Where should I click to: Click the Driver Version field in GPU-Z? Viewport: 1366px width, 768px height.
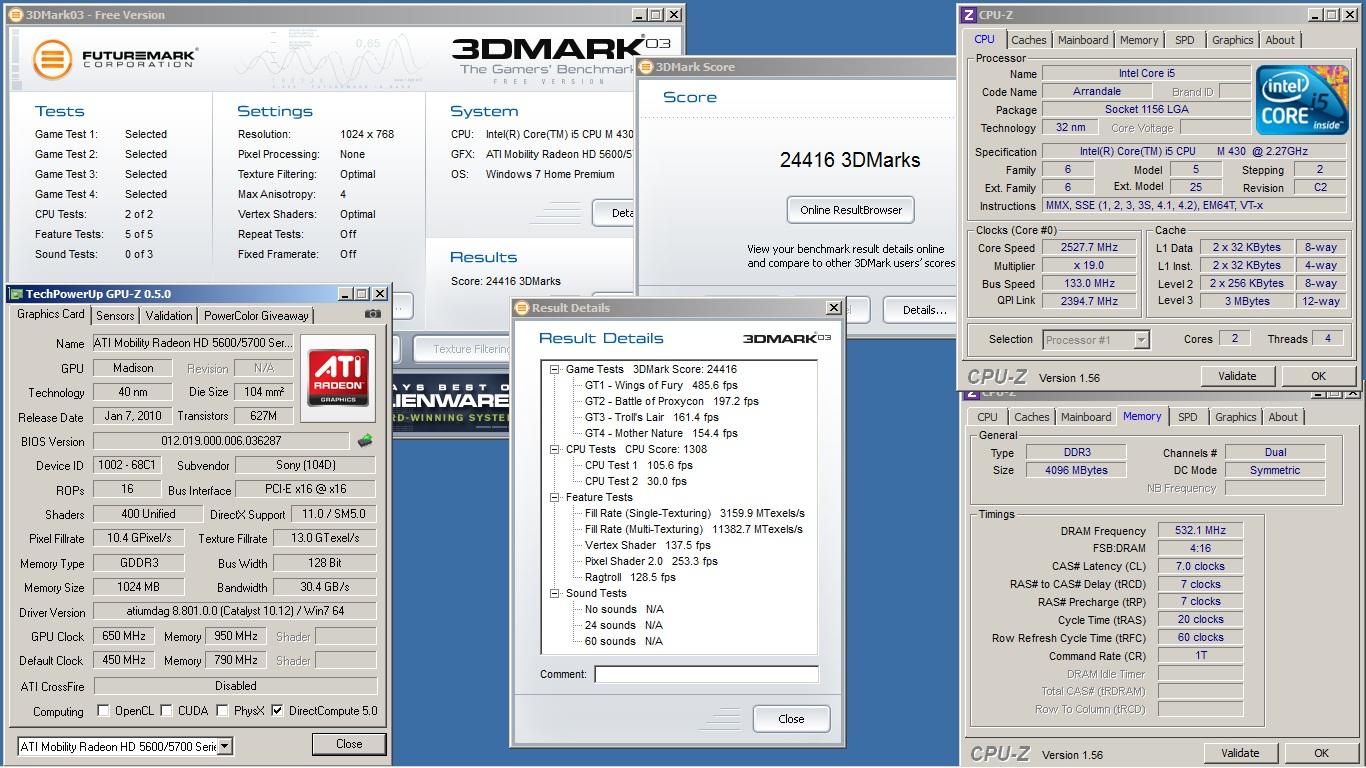(x=235, y=611)
